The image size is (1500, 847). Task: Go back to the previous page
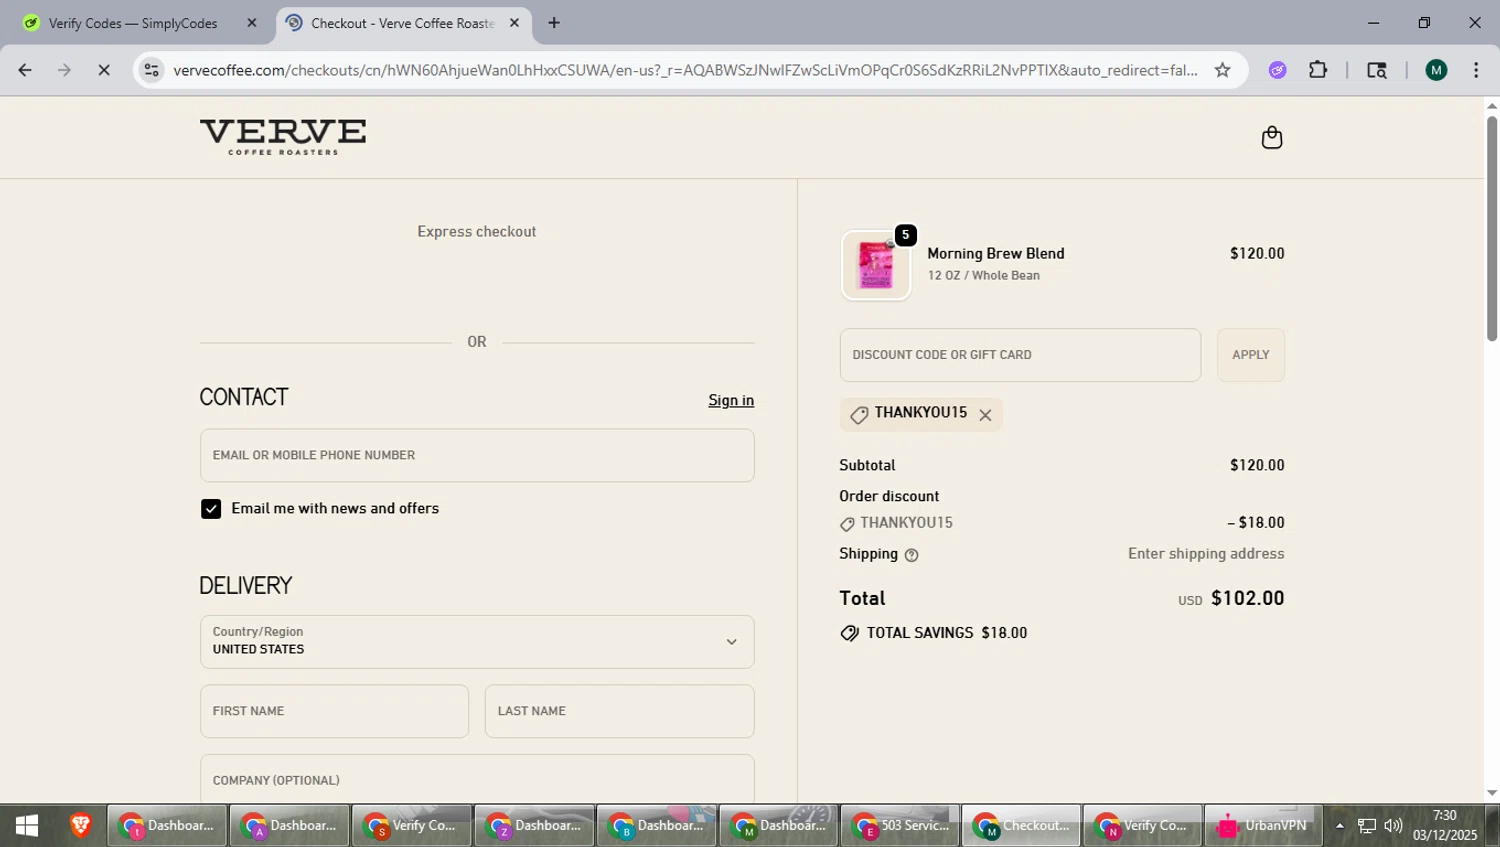tap(25, 70)
